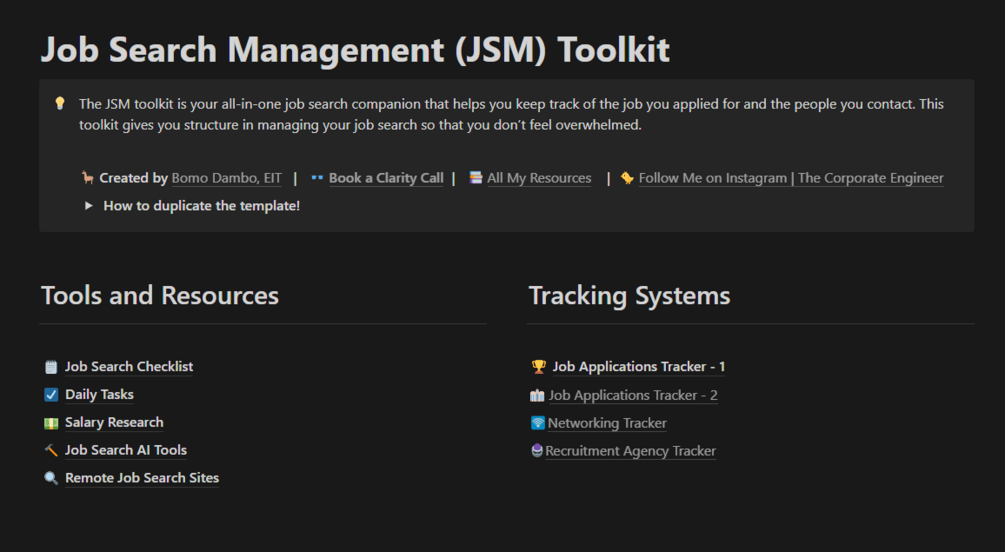Click the notepad icon beside Job Search Checklist

point(51,367)
